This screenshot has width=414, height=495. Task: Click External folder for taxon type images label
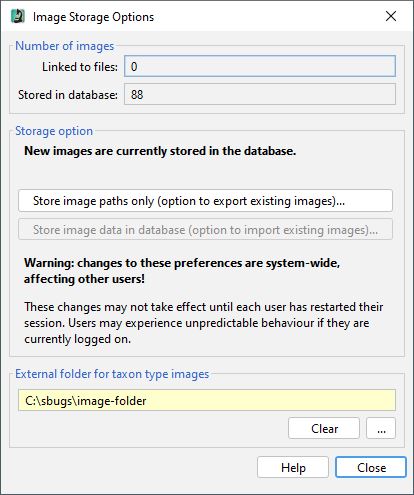point(112,374)
